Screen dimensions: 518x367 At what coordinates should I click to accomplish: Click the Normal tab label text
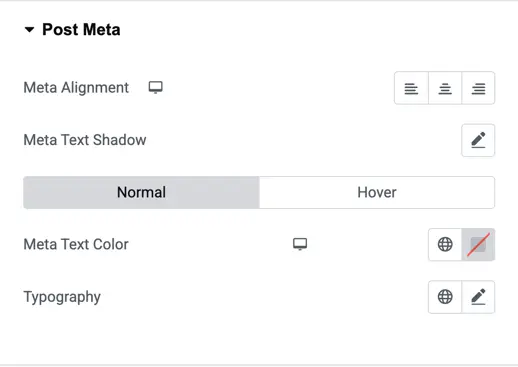tap(141, 192)
